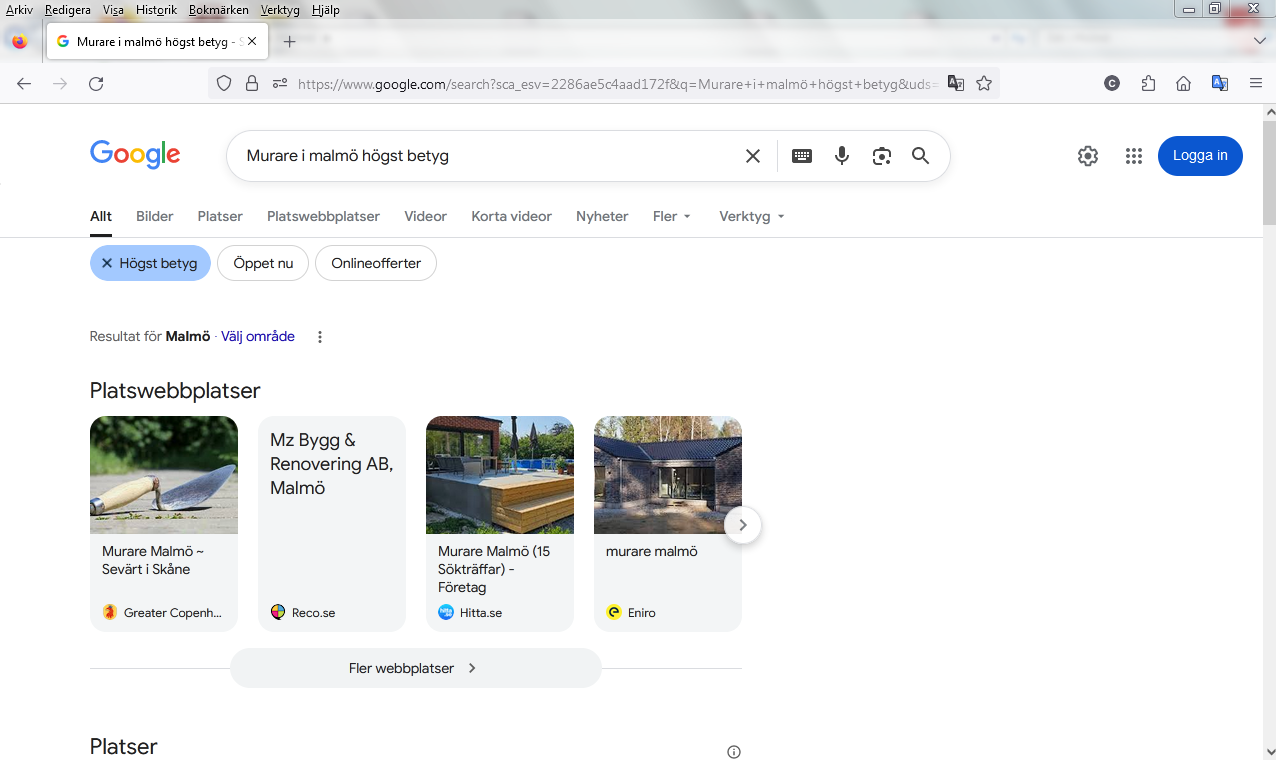Open the Bokmärken menu
Screen dimensions: 1276x760
click(217, 10)
